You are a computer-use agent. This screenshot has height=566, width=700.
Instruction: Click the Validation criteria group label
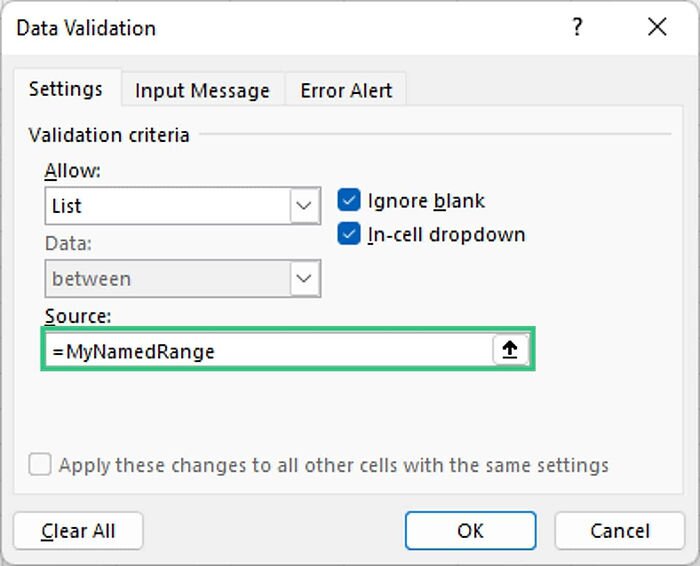pyautogui.click(x=109, y=135)
